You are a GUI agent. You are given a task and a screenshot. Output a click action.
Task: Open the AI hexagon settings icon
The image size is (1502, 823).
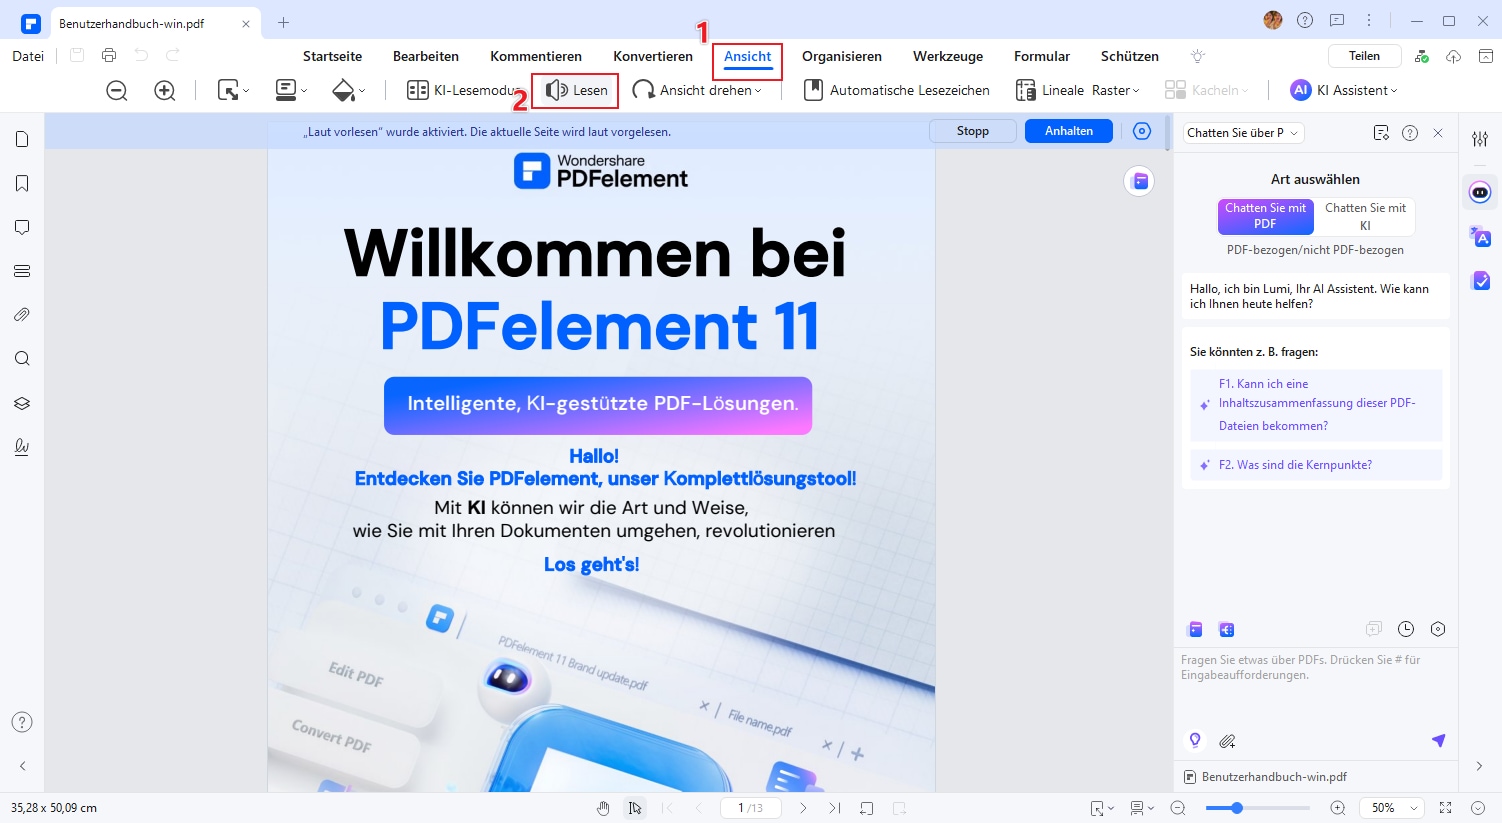point(1438,629)
